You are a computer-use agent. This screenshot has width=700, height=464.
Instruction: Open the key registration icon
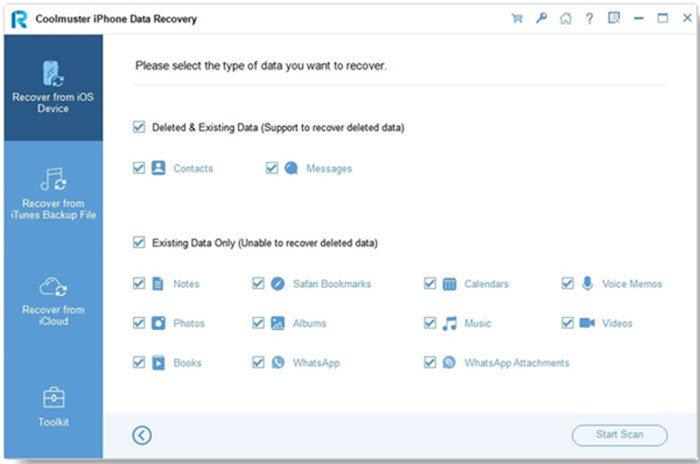tap(541, 18)
